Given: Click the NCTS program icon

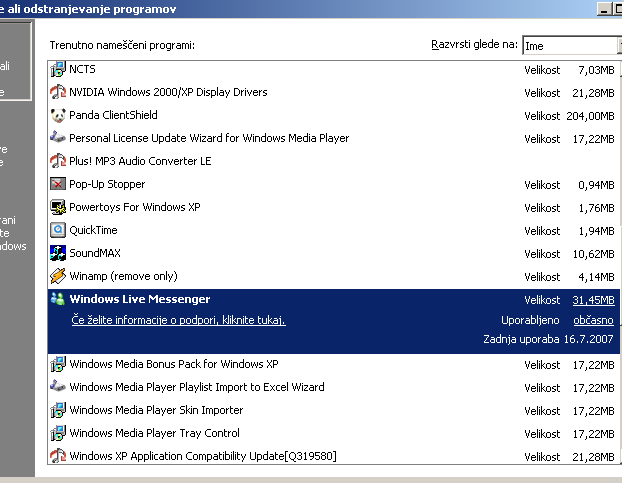Looking at the screenshot, I should 58,69.
